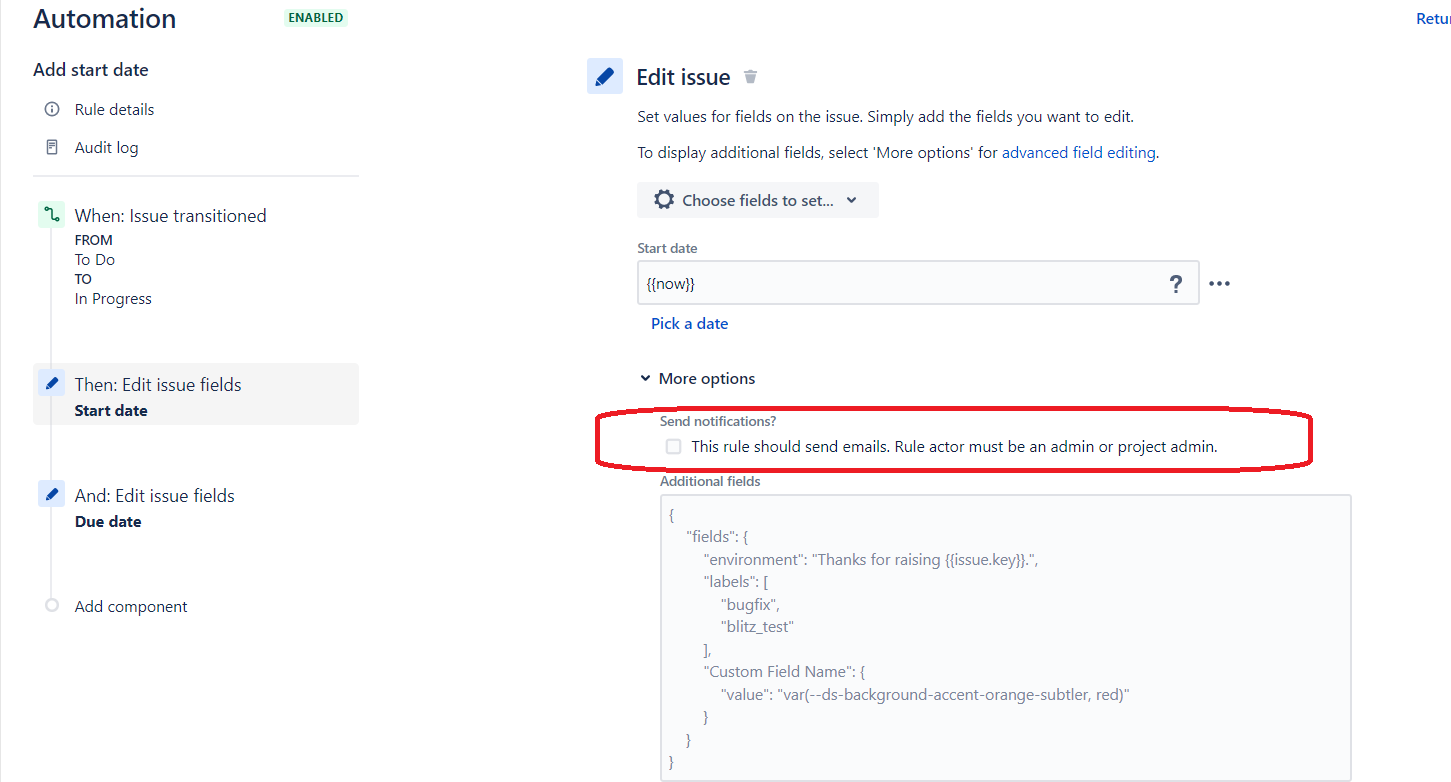The width and height of the screenshot is (1451, 782).
Task: Click the gear icon on Choose fields button
Action: [664, 199]
